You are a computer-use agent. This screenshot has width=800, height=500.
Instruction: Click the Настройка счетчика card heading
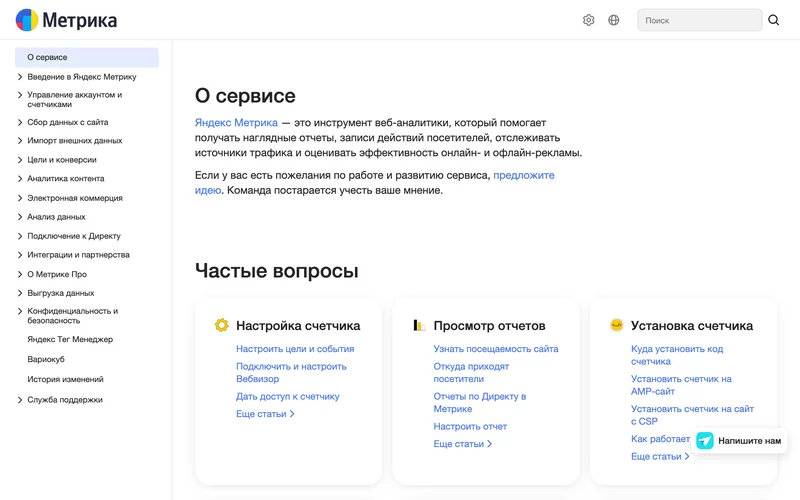pos(298,326)
